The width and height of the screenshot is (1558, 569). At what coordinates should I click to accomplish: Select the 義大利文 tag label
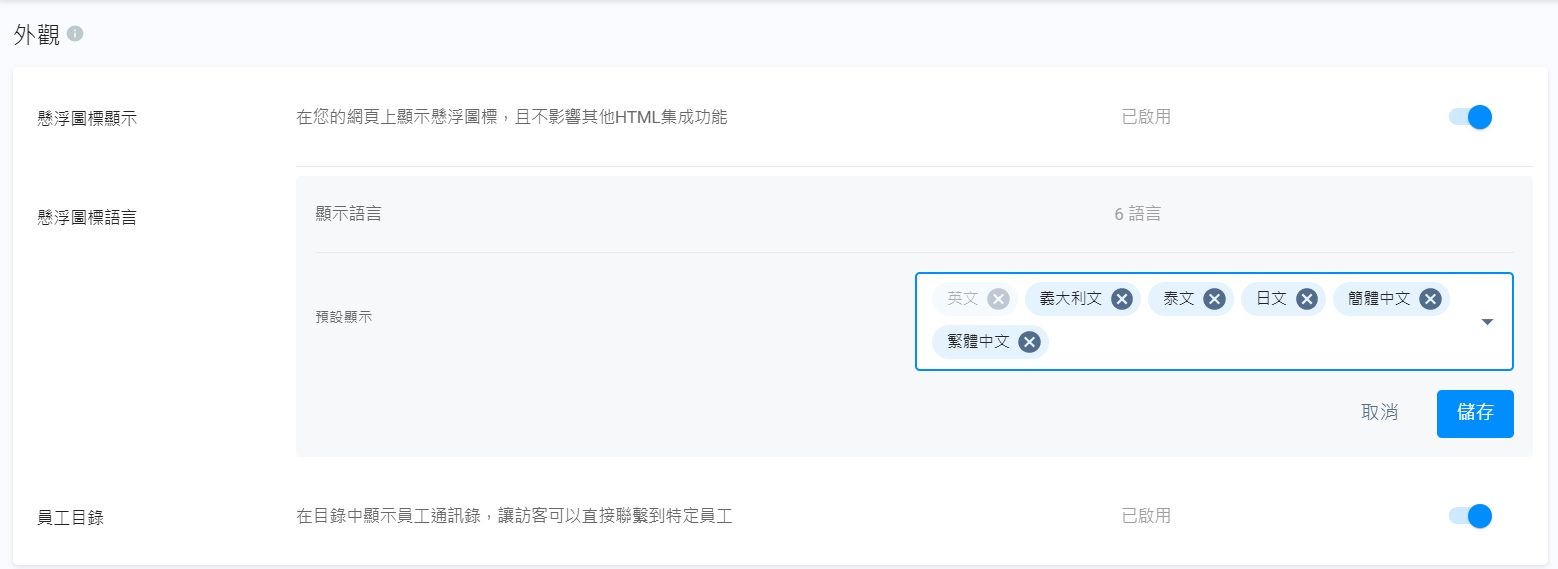[x=1070, y=299]
